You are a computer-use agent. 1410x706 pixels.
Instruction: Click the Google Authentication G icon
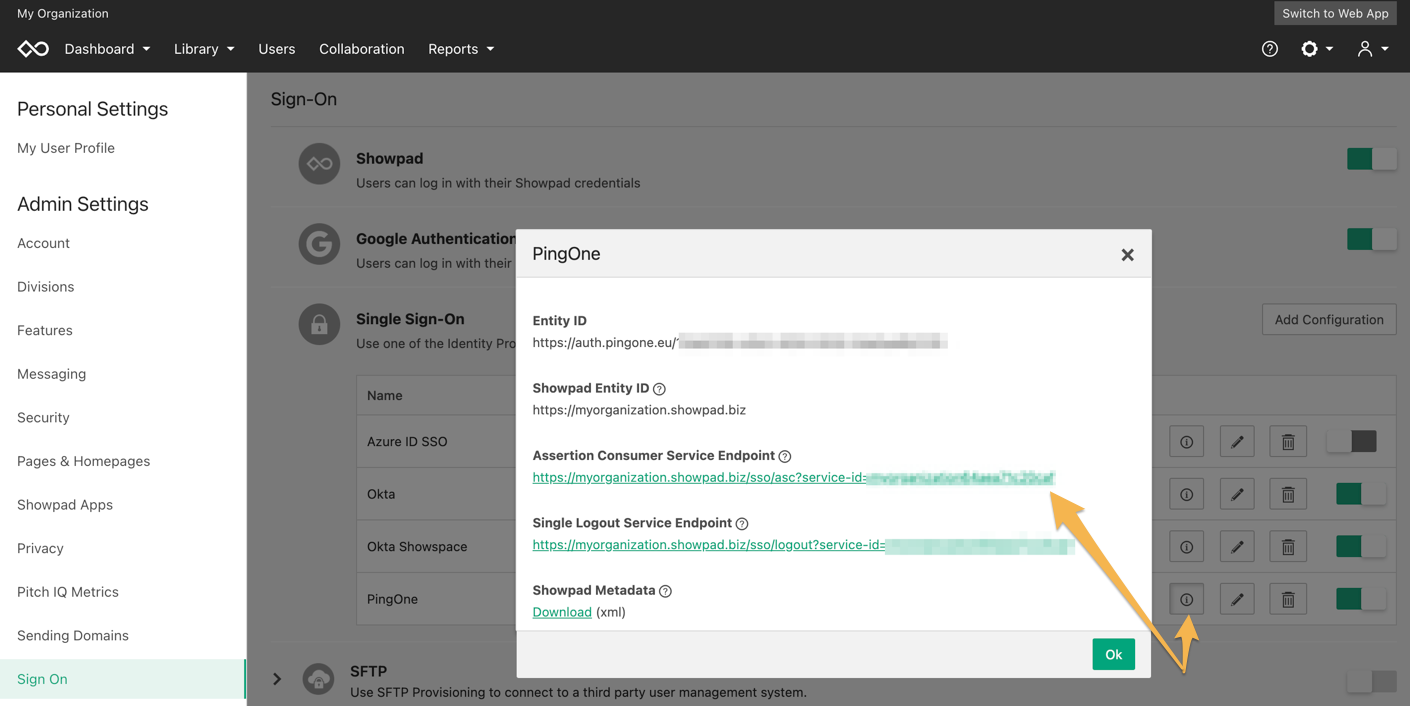pos(319,244)
